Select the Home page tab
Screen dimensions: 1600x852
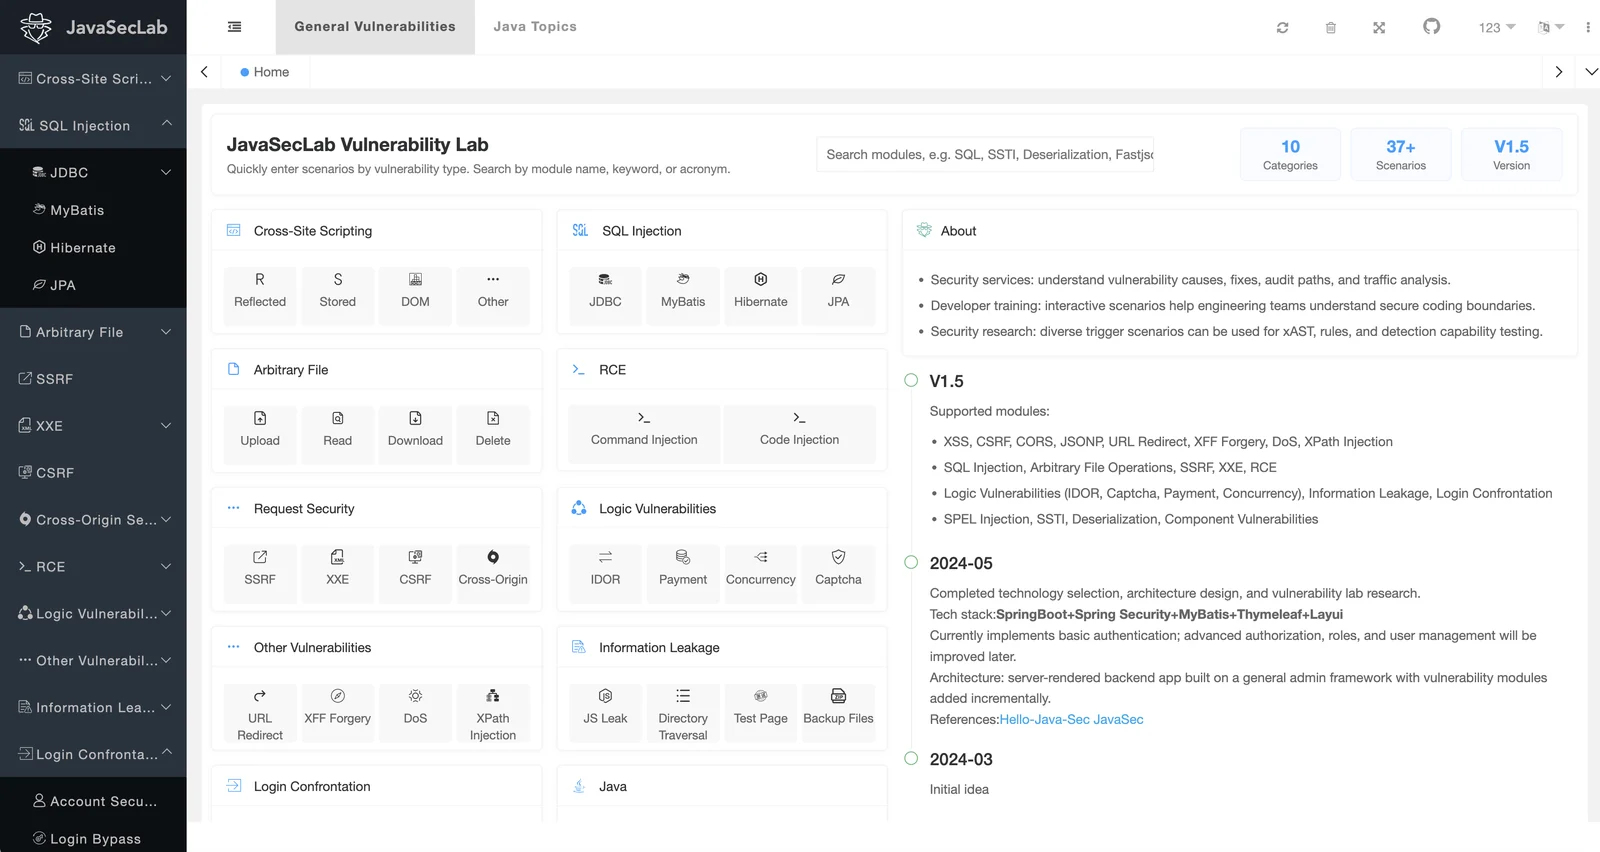tap(265, 72)
